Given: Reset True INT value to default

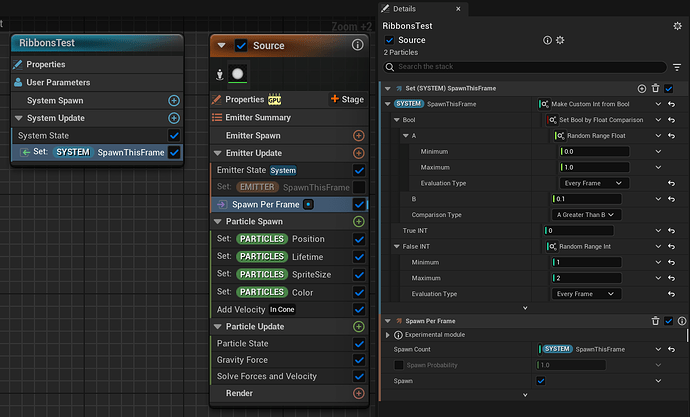Looking at the screenshot, I should click(672, 231).
